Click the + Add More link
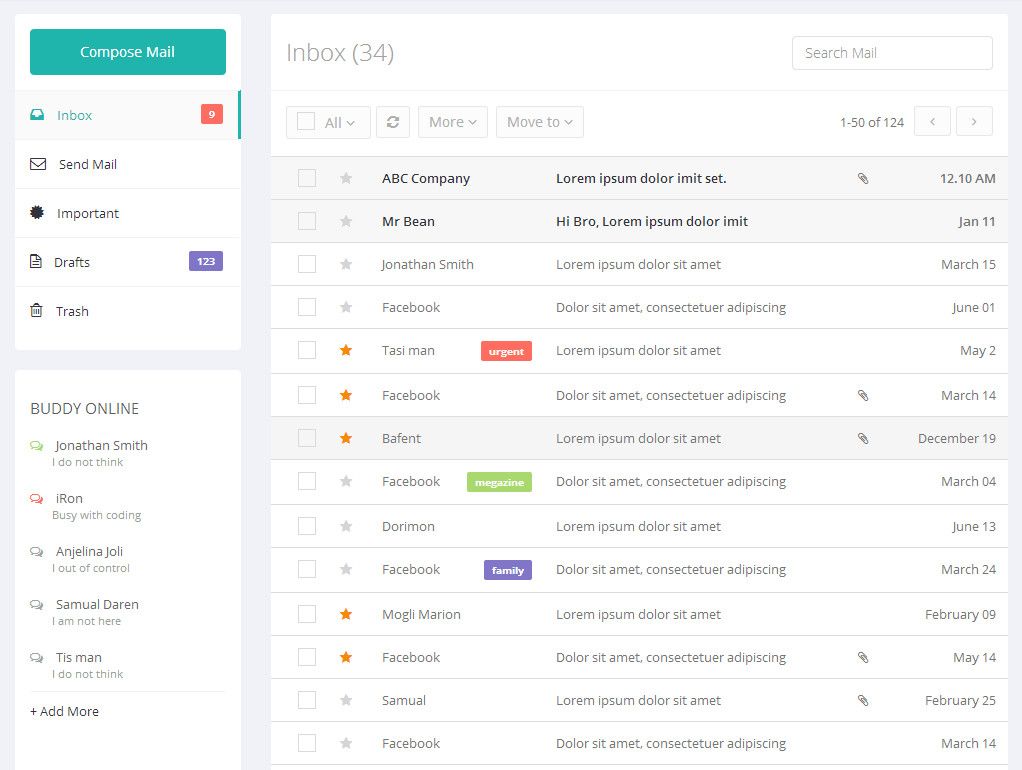Viewport: 1022px width, 770px height. (x=64, y=711)
